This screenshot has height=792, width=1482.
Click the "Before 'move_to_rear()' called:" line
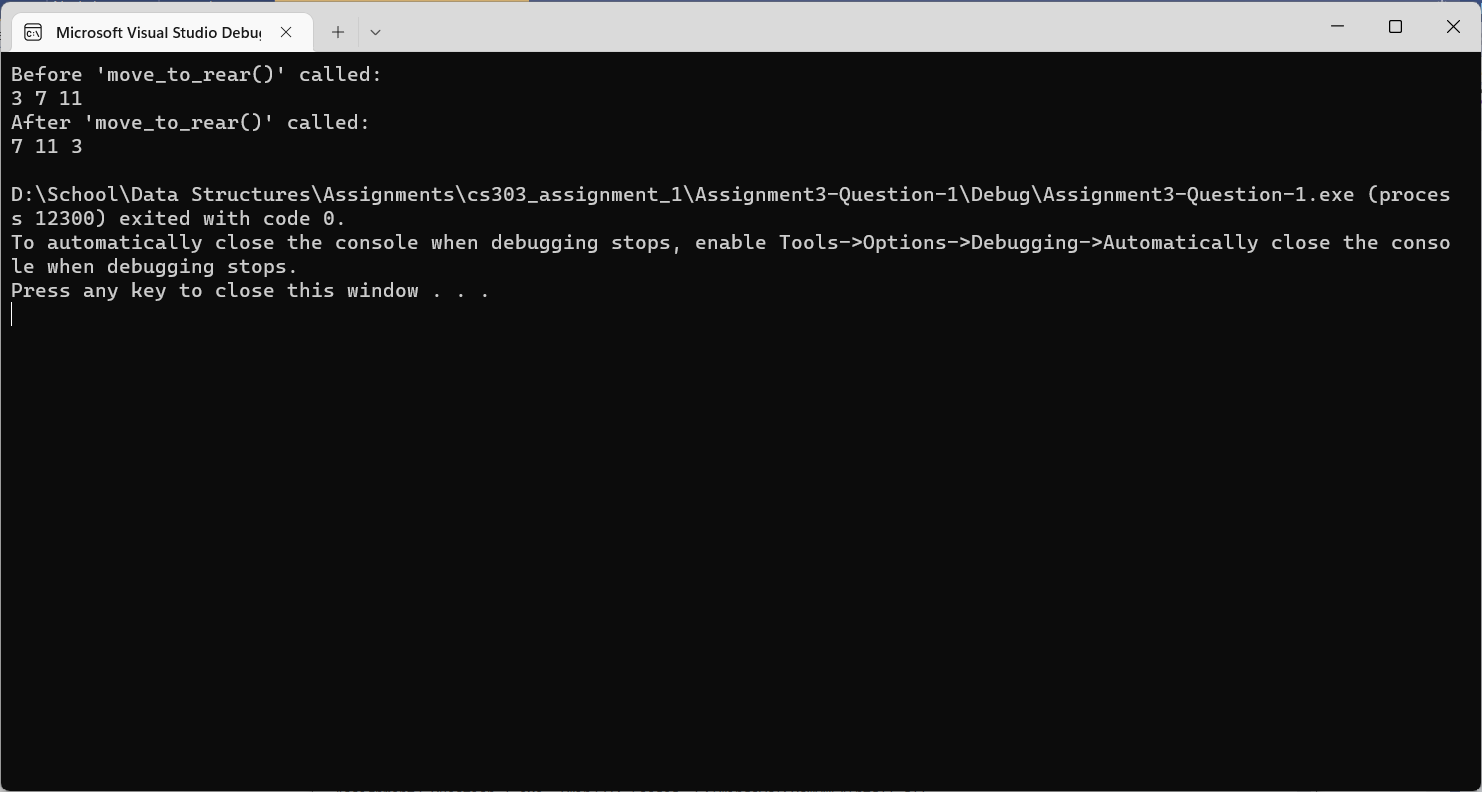195,74
